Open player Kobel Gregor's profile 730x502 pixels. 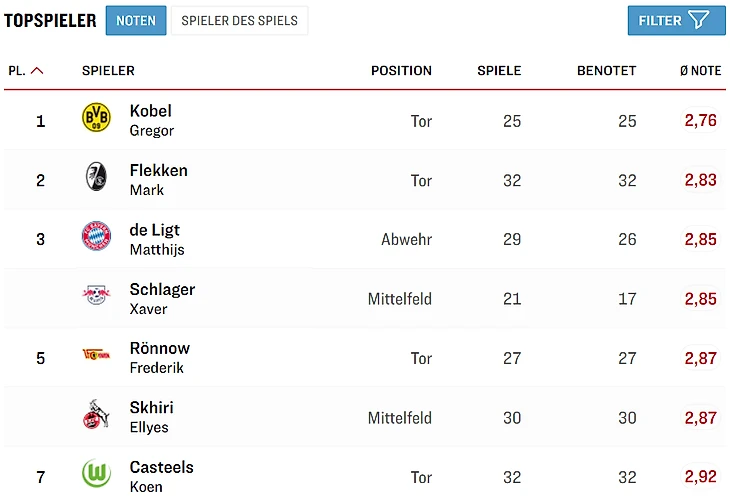(x=151, y=120)
